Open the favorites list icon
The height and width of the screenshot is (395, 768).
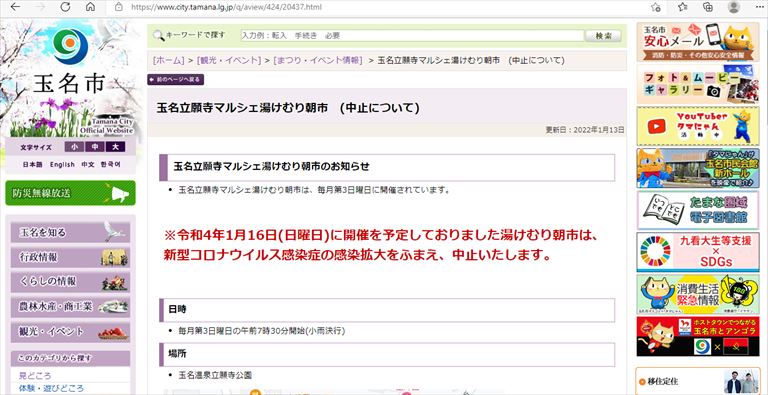[683, 7]
